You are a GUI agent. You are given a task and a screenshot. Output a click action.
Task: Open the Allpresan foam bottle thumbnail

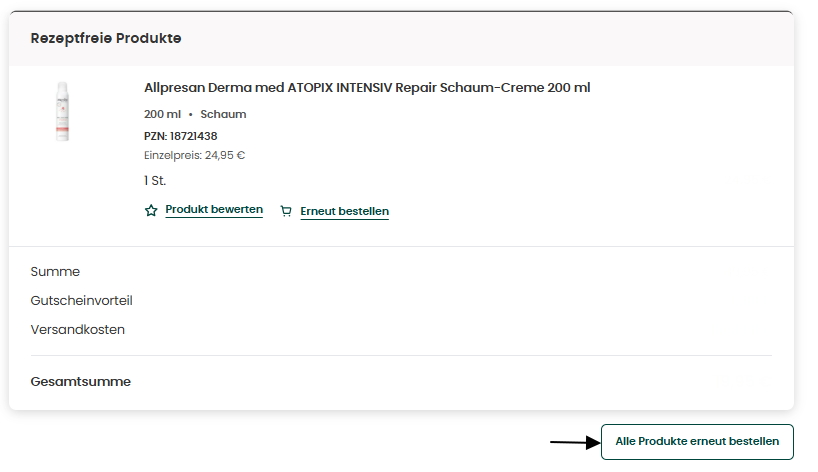[63, 111]
